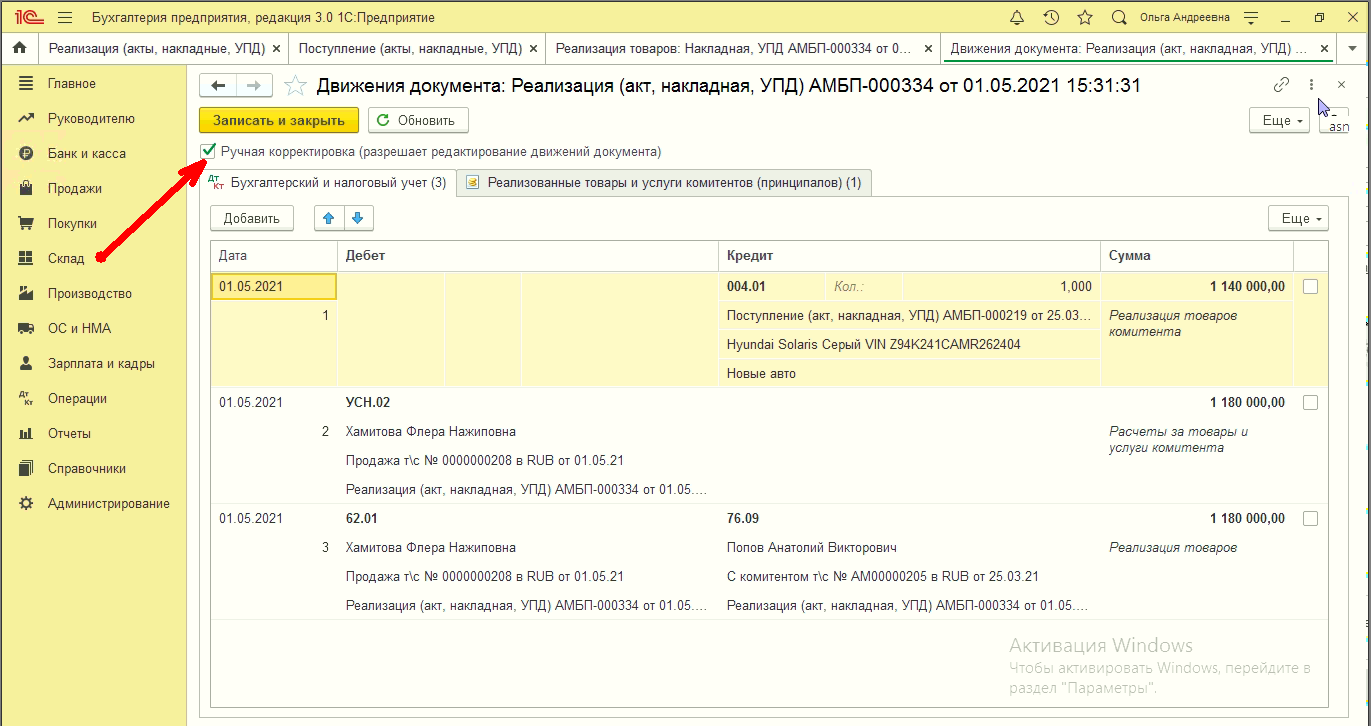Select the date cell of entry 1
The height and width of the screenshot is (726, 1371).
pyautogui.click(x=274, y=287)
